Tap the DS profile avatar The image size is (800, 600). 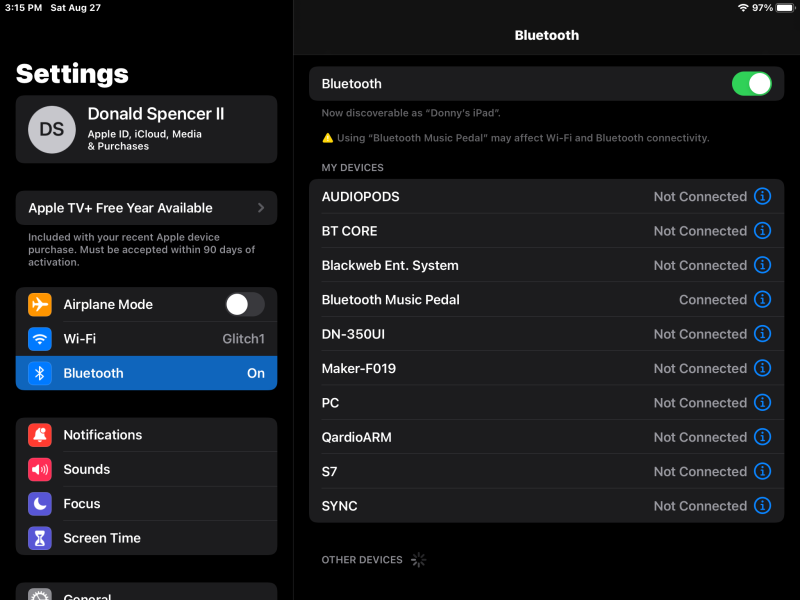point(52,130)
